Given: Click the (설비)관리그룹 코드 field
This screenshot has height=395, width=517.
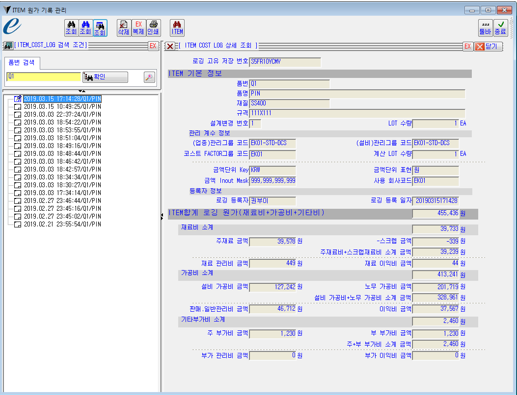Looking at the screenshot, I should coord(435,143).
